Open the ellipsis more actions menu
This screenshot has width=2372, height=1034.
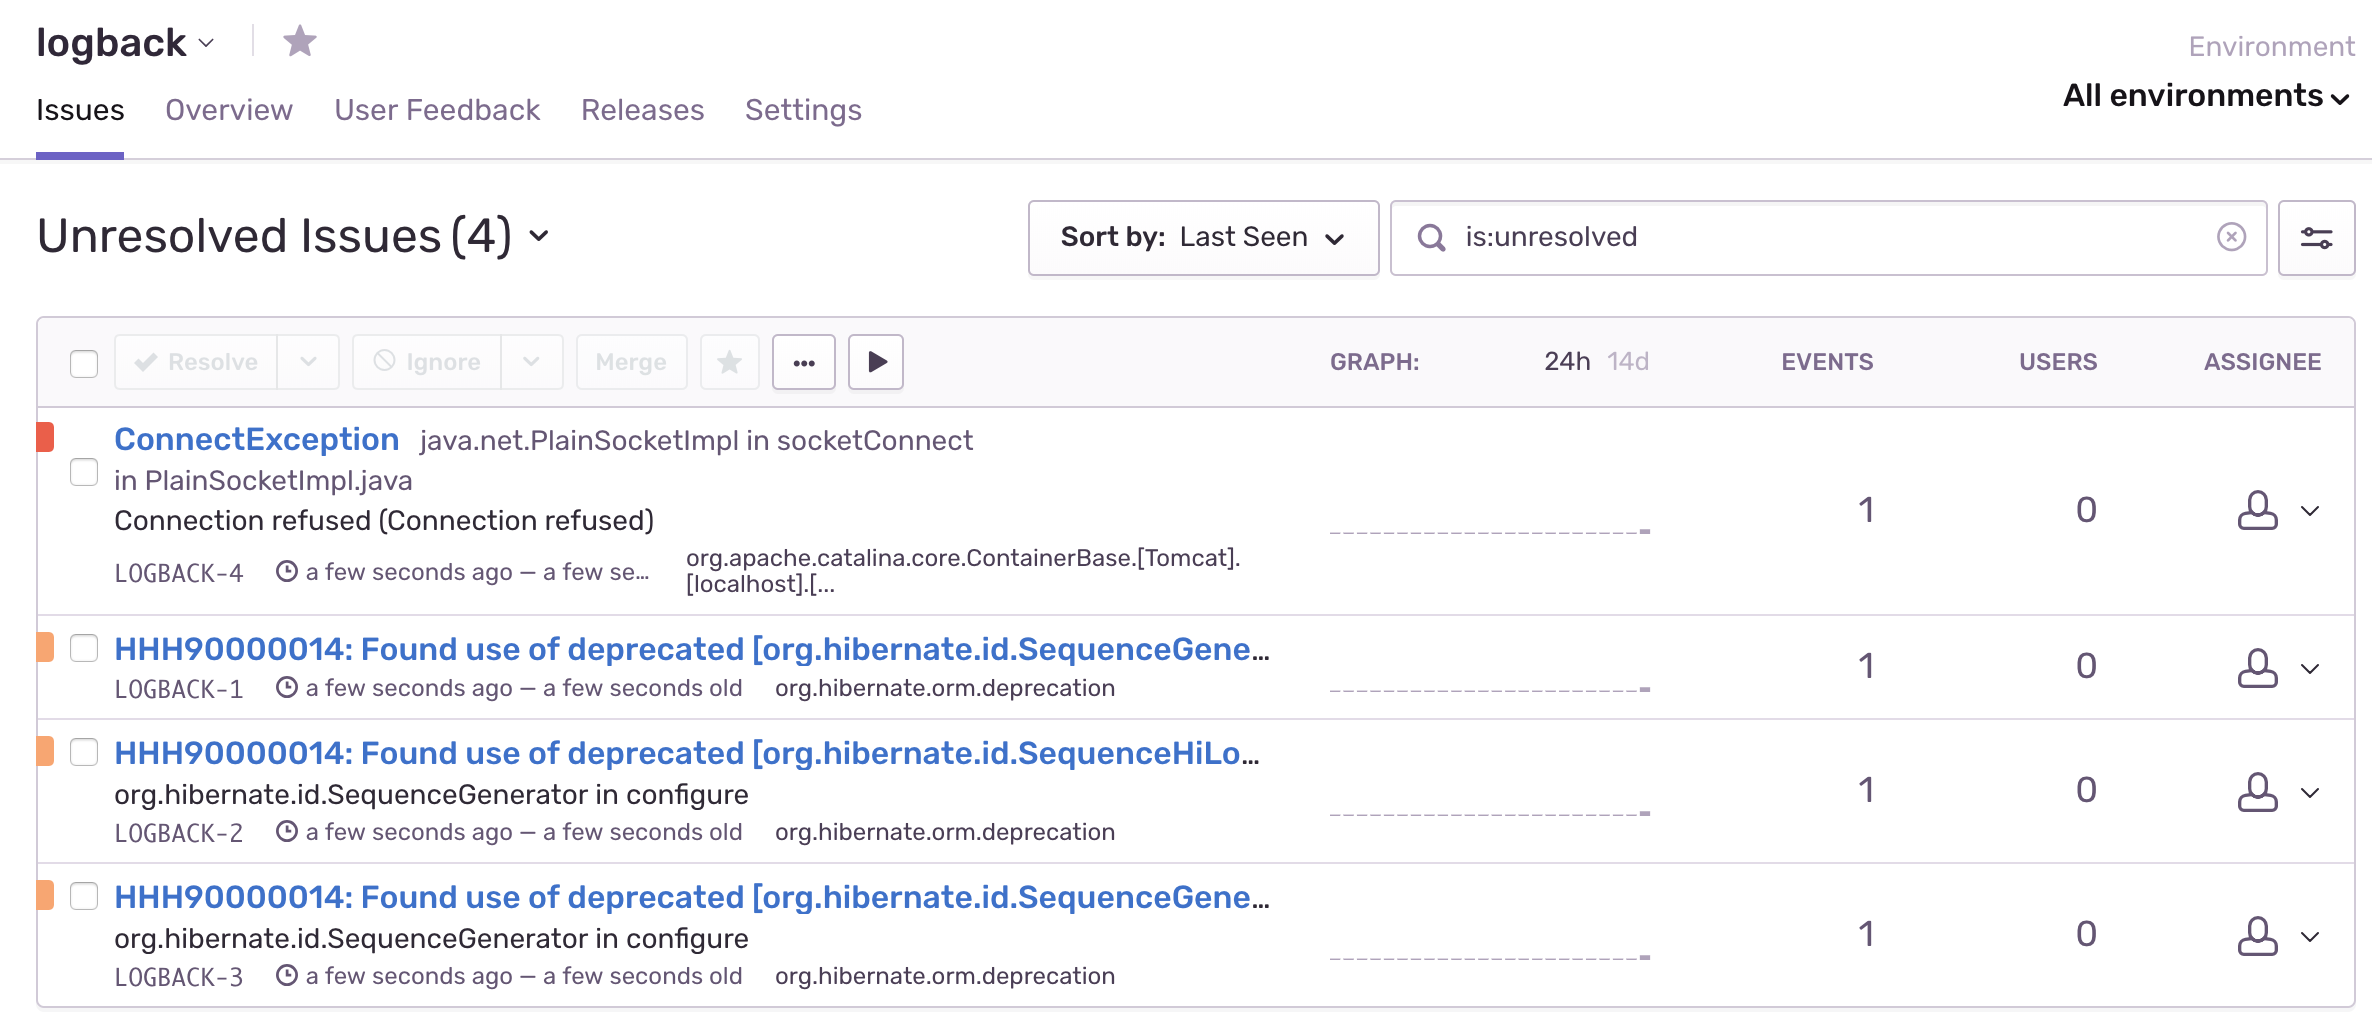click(x=804, y=362)
